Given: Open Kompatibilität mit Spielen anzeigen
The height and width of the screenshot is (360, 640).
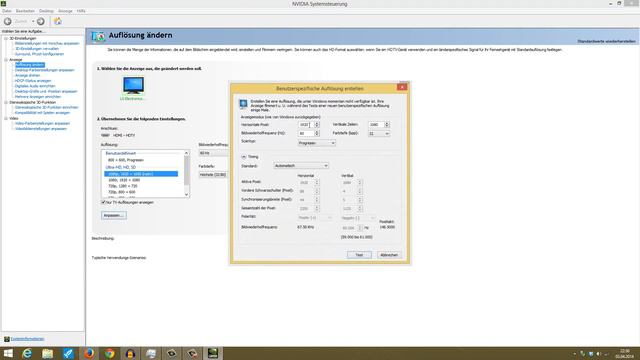Looking at the screenshot, I should [x=42, y=113].
